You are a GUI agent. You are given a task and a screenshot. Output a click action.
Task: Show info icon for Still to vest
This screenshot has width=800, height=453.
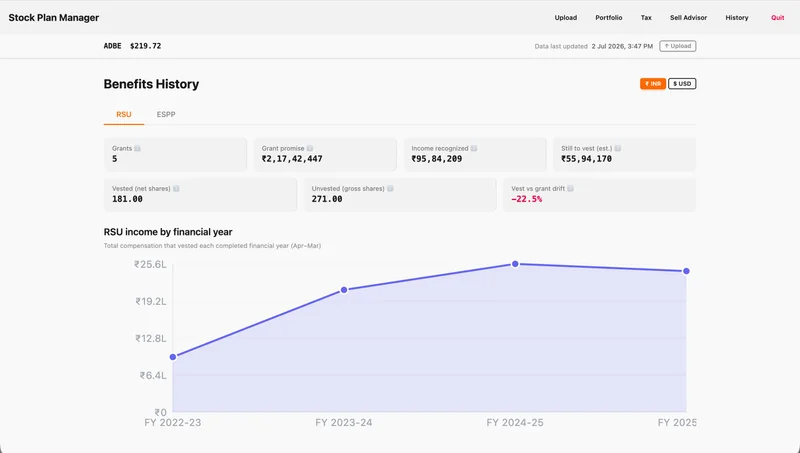point(618,148)
